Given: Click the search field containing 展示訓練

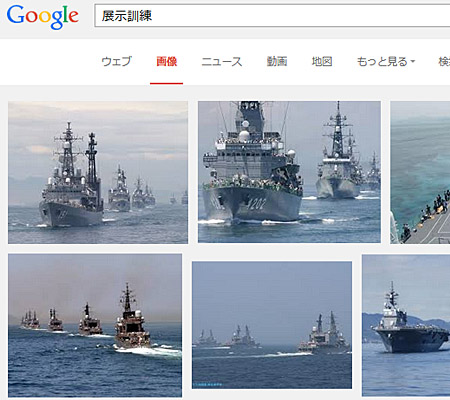Looking at the screenshot, I should (x=272, y=16).
